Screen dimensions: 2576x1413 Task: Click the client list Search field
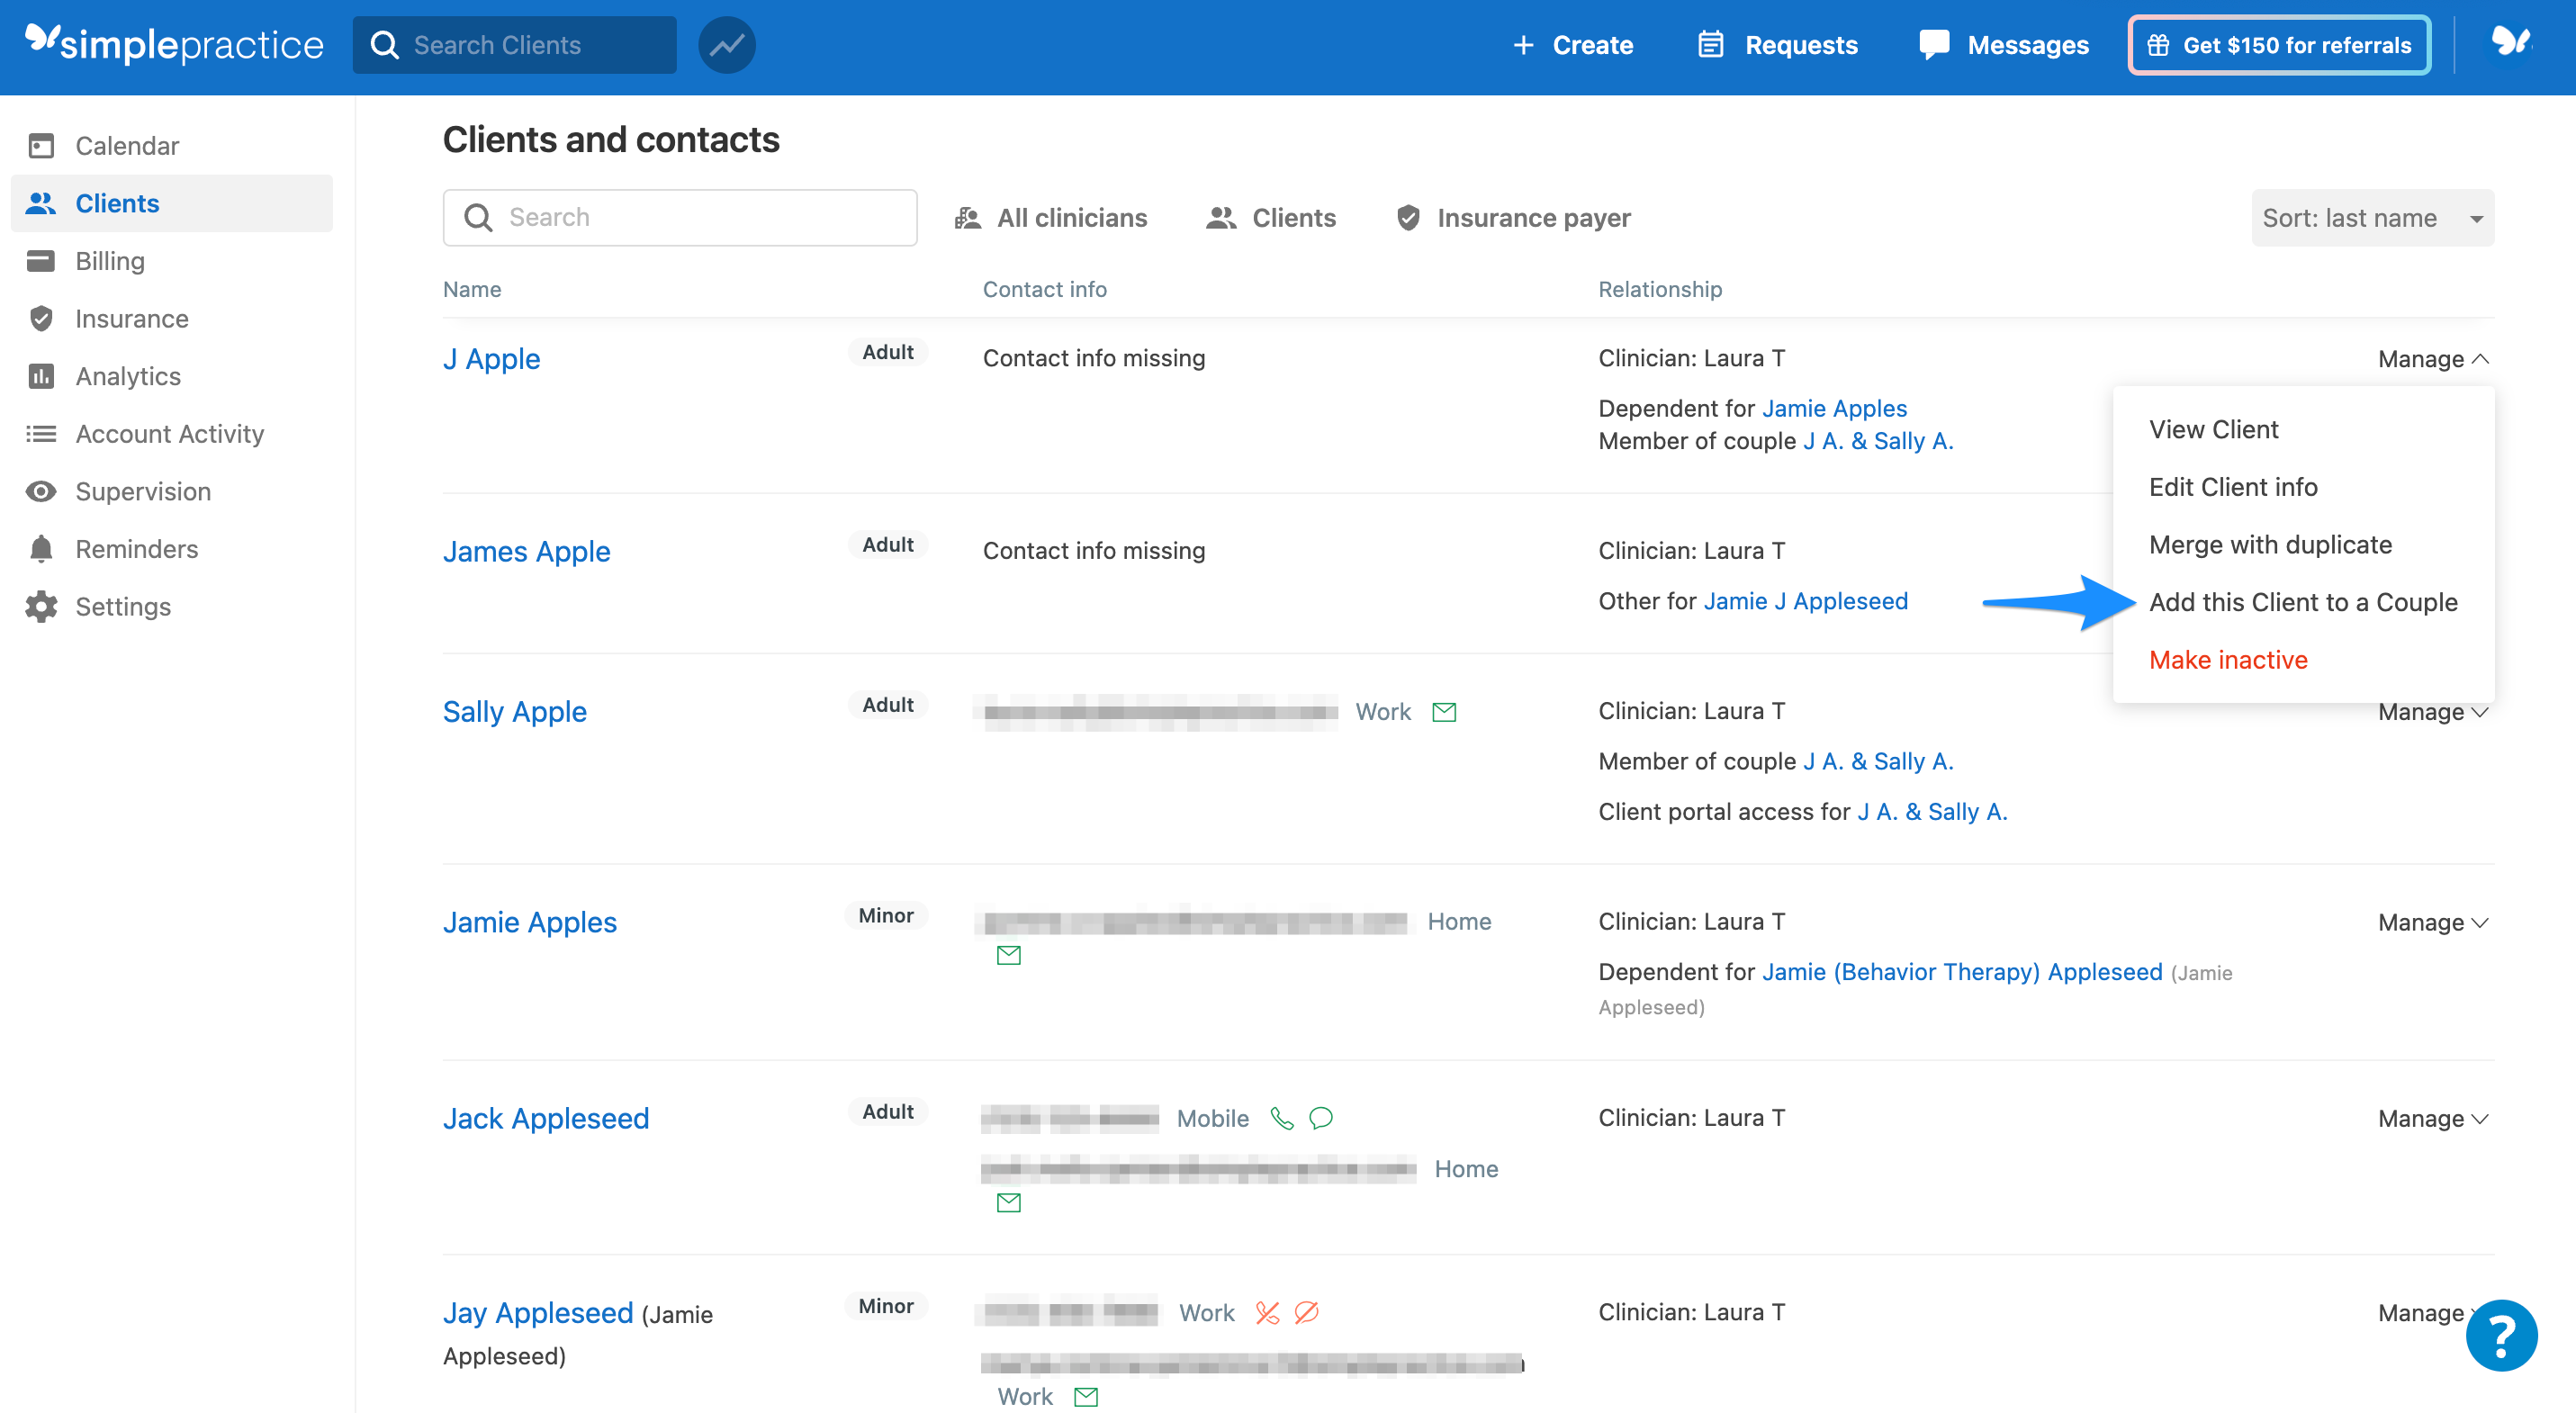point(680,217)
